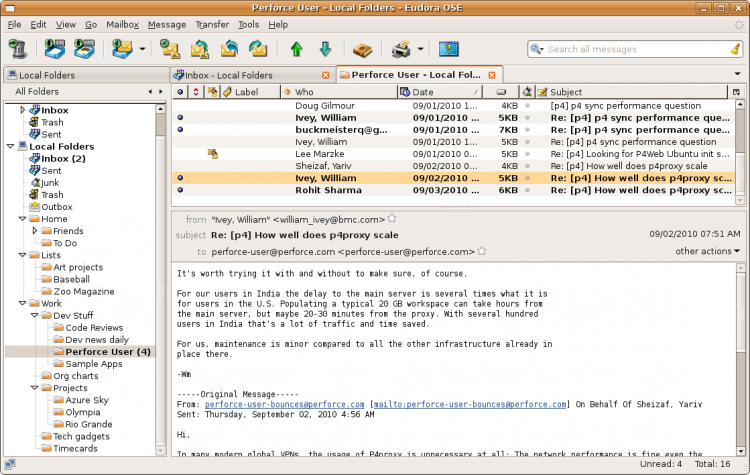Viewport: 750px width, 475px height.
Task: Open the 'other actions' dropdown
Action: [708, 251]
